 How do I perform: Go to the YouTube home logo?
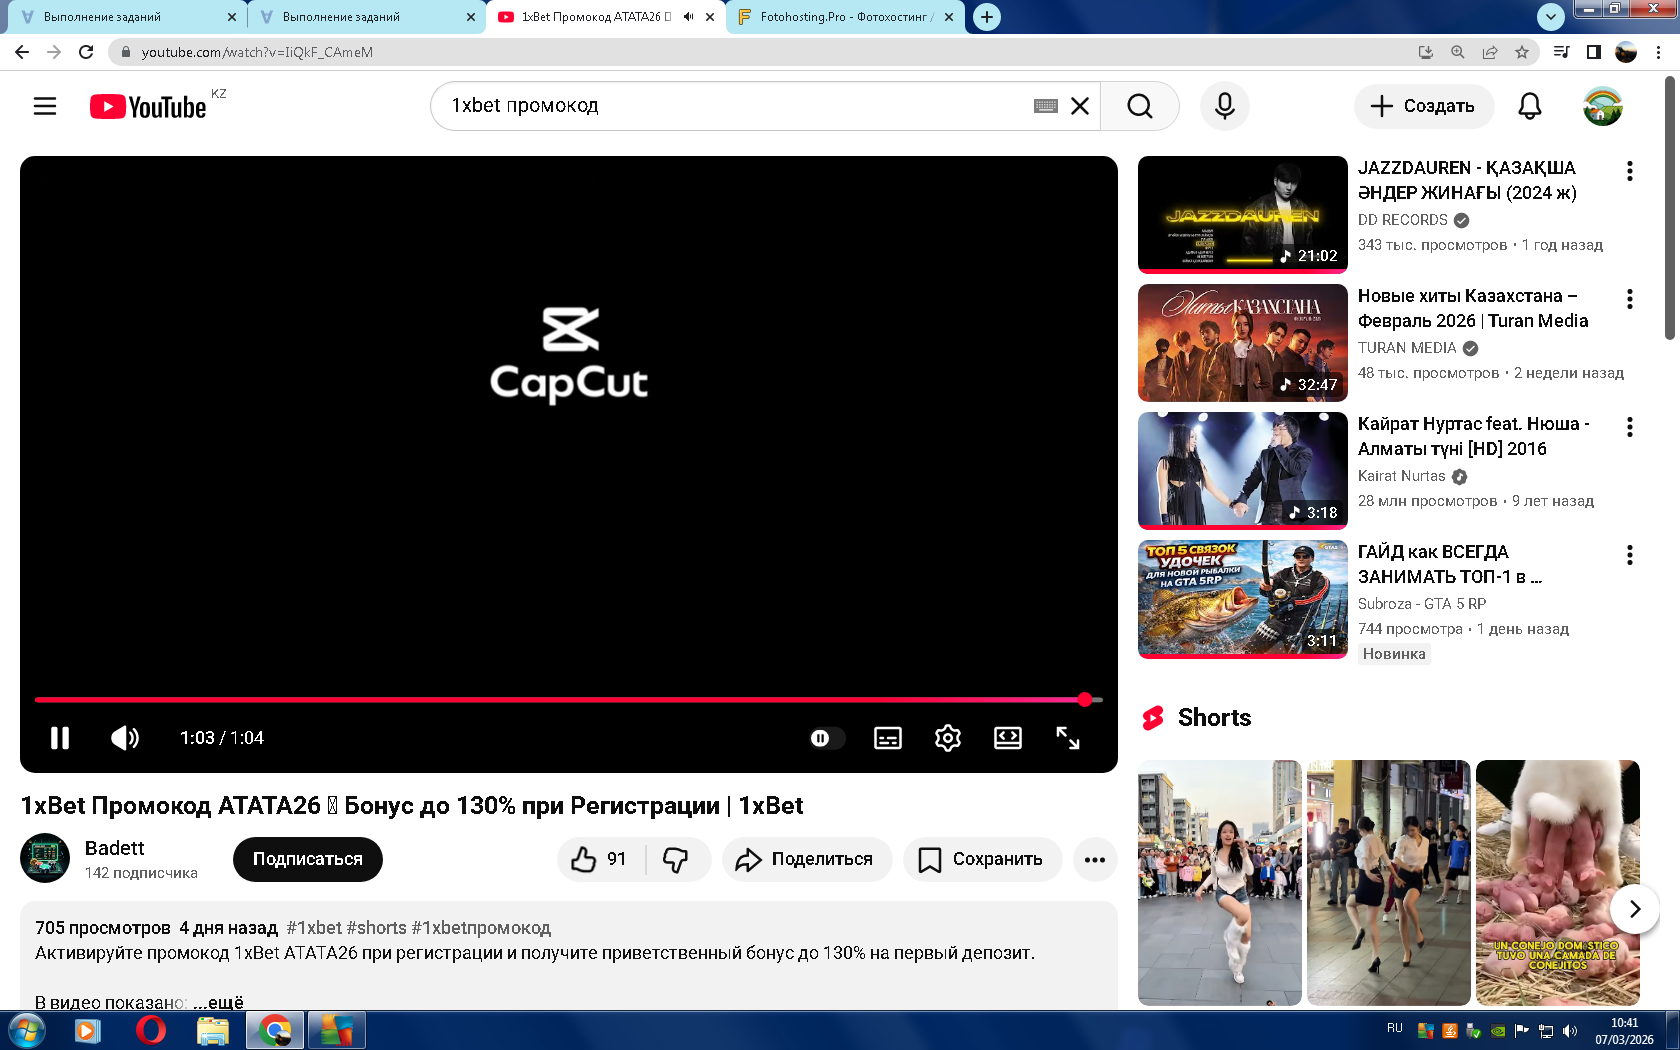pos(148,107)
